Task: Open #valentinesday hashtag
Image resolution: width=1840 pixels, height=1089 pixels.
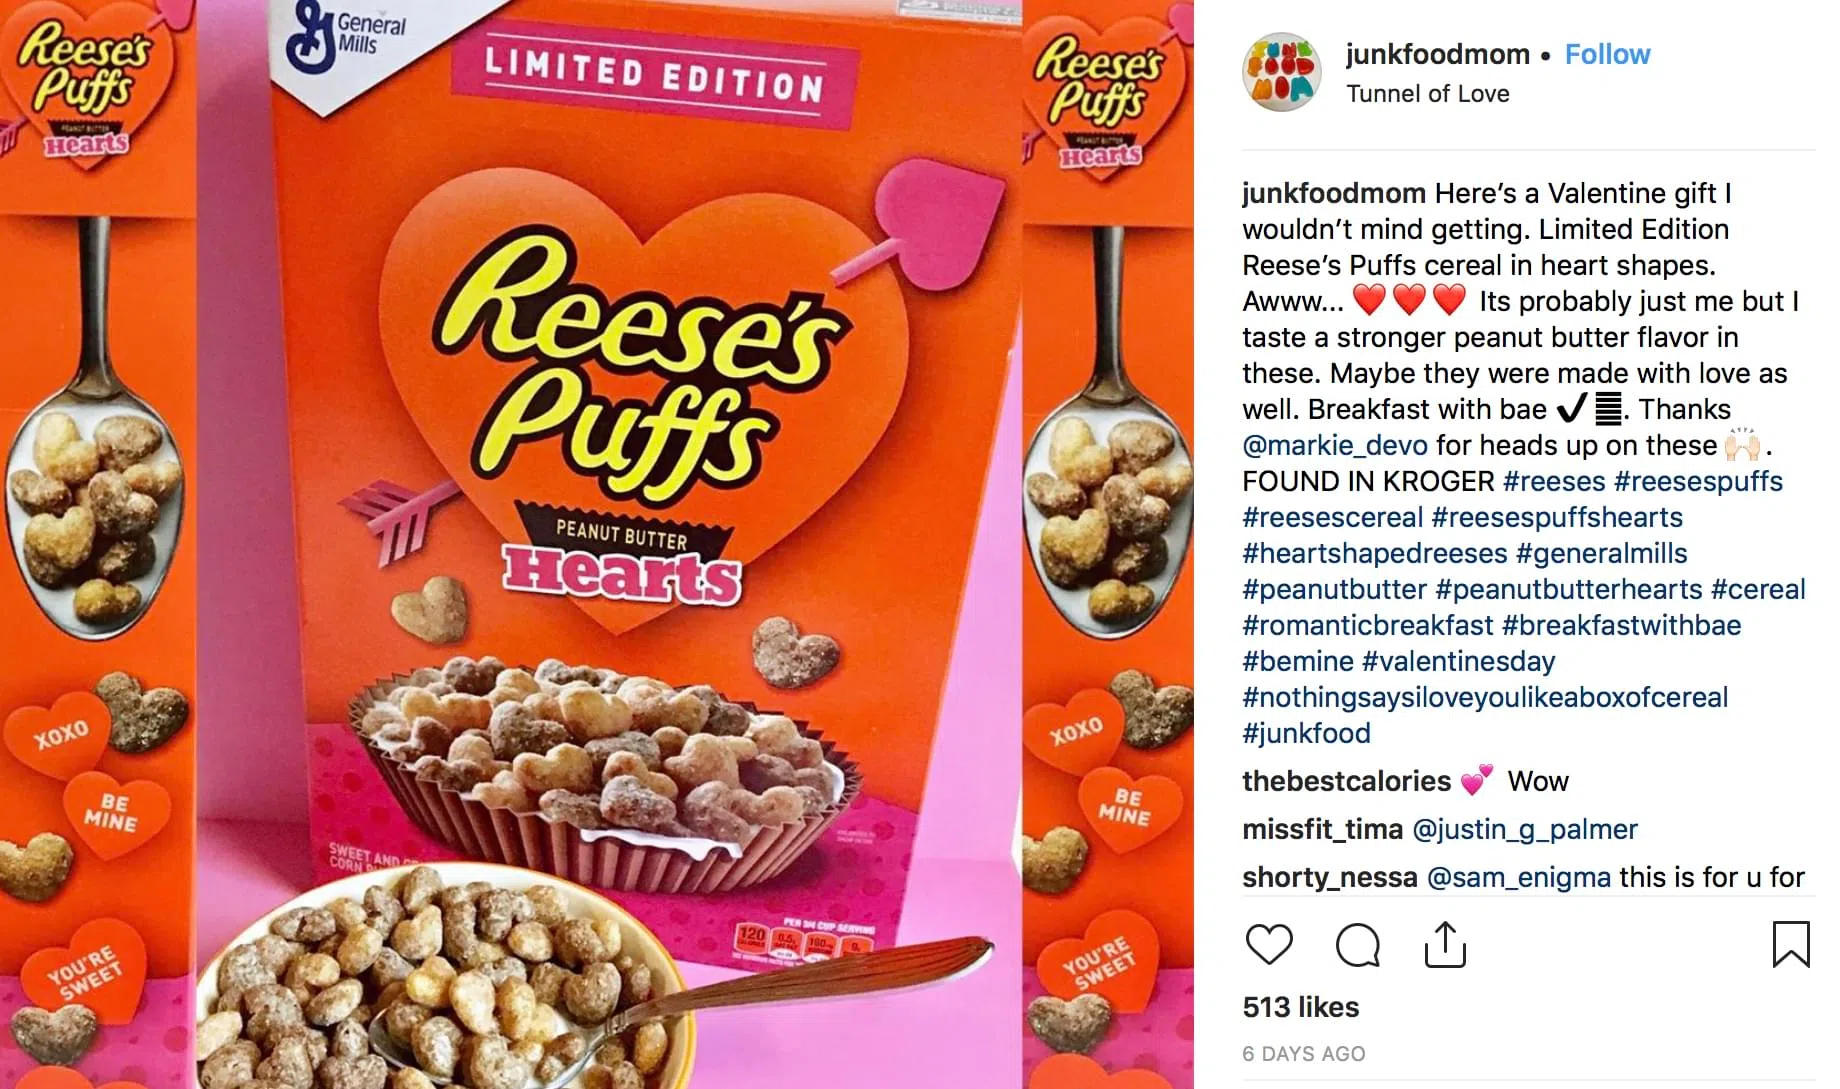Action: pos(1458,661)
